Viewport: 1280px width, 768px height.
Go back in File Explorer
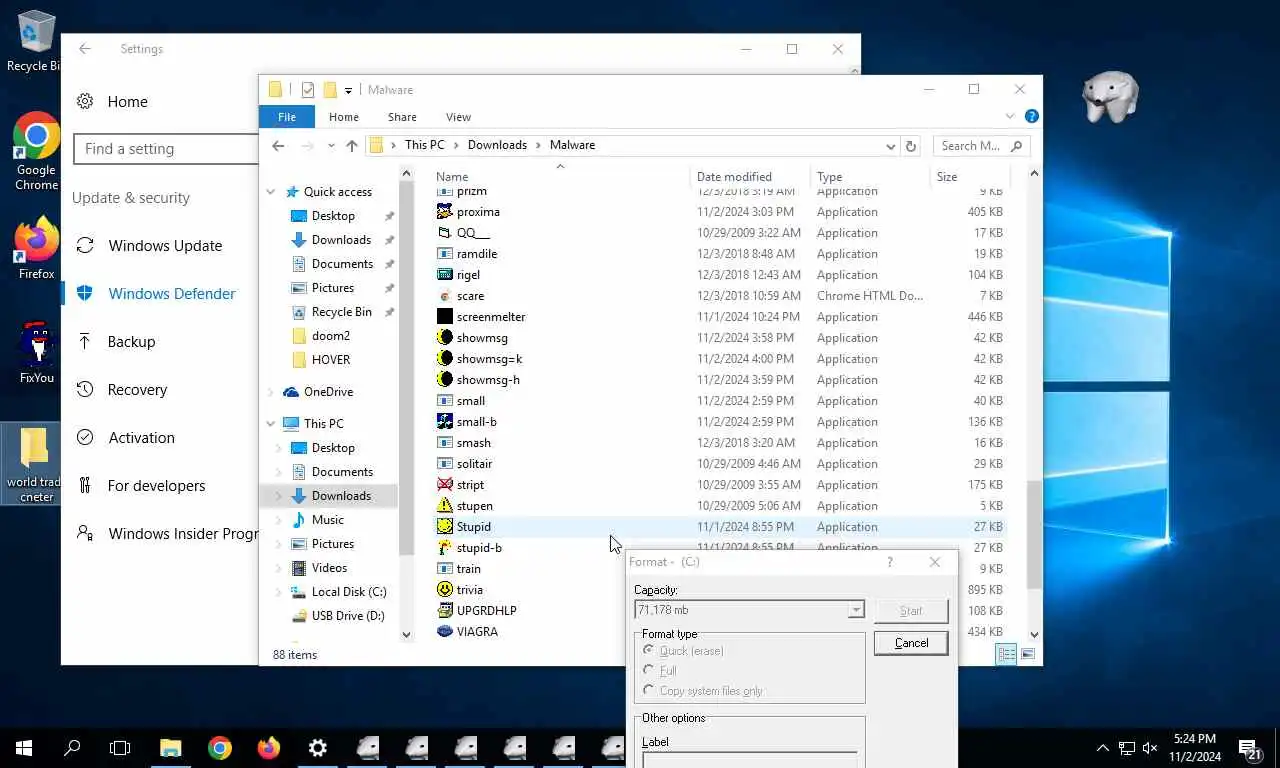(278, 146)
